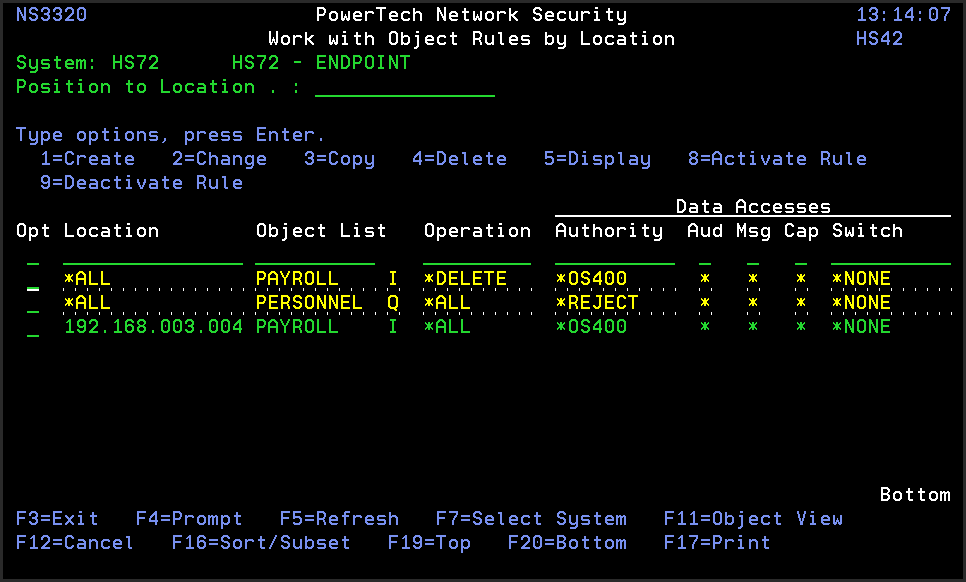Image resolution: width=966 pixels, height=582 pixels.
Task: Jump to list start with F19=Top
Action: pyautogui.click(x=429, y=543)
